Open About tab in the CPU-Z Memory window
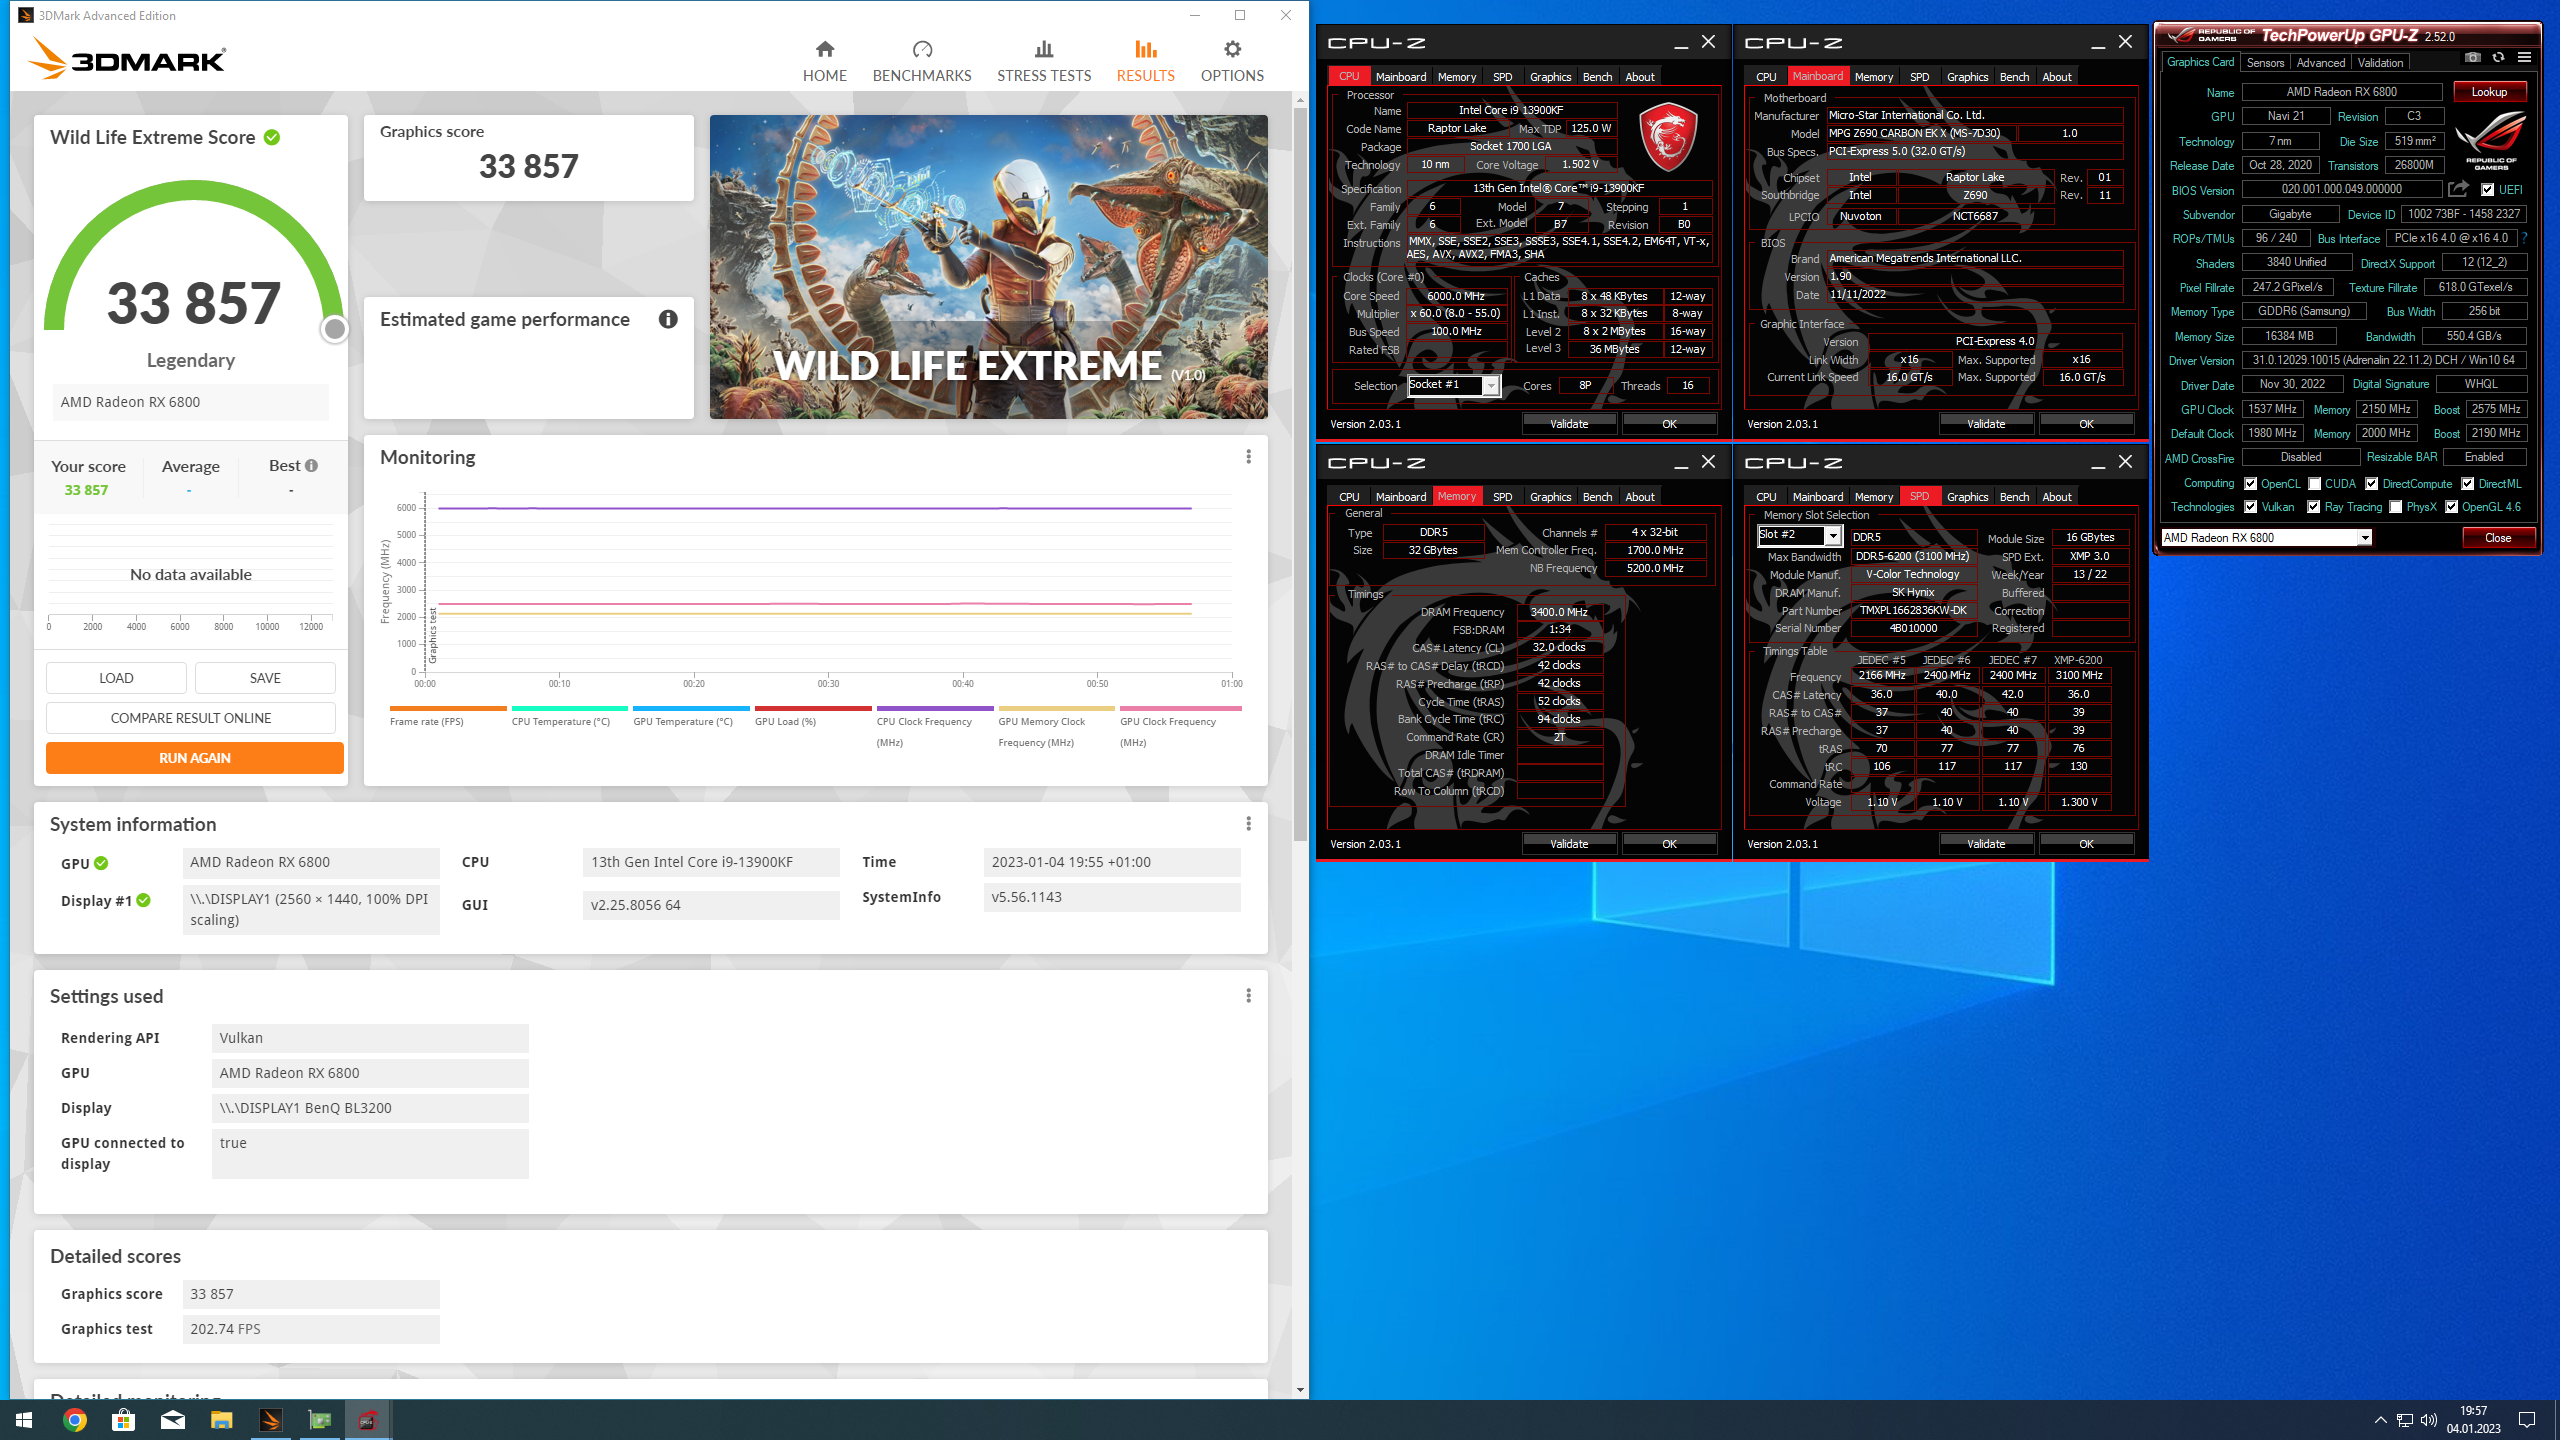Image resolution: width=2560 pixels, height=1440 pixels. pyautogui.click(x=1639, y=497)
